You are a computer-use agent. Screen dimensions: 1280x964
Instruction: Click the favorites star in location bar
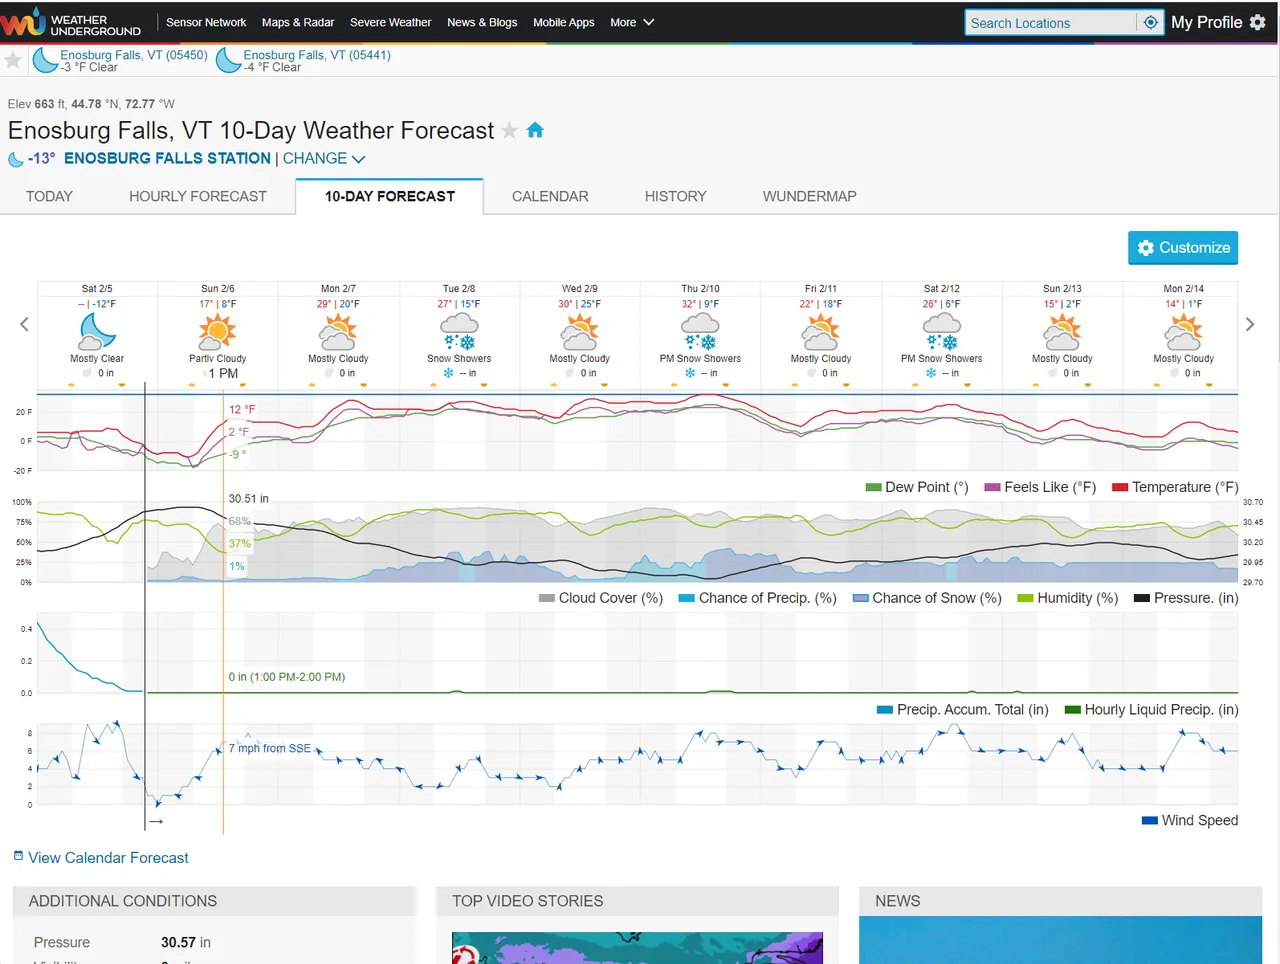click(13, 61)
